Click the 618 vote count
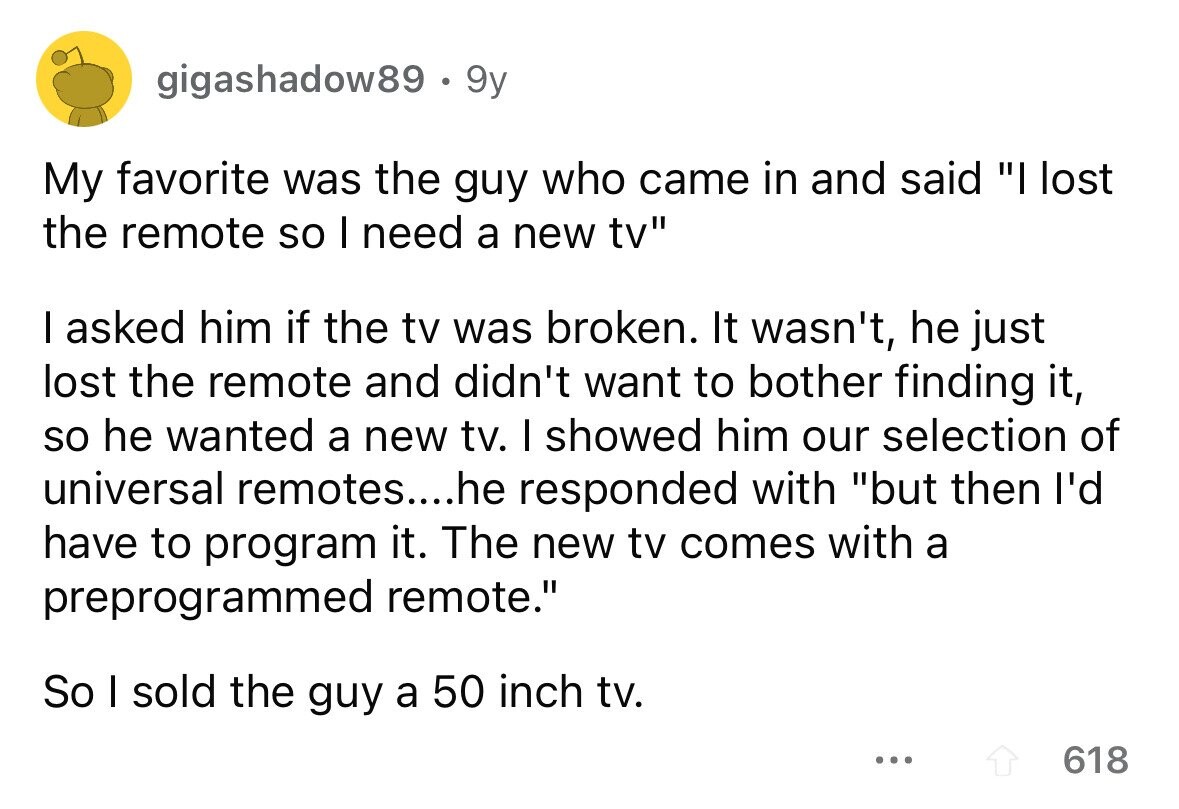This screenshot has width=1179, height=809. [x=1096, y=760]
